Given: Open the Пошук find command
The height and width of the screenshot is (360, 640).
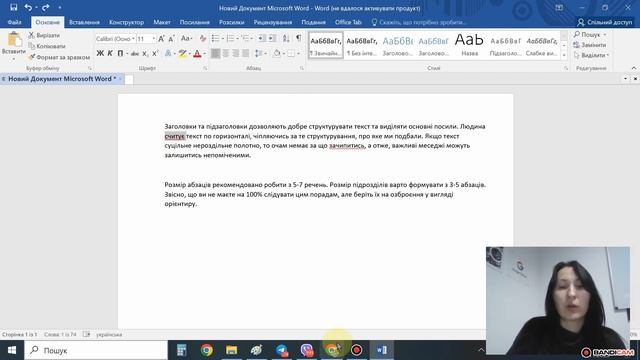Looking at the screenshot, I should coord(590,35).
